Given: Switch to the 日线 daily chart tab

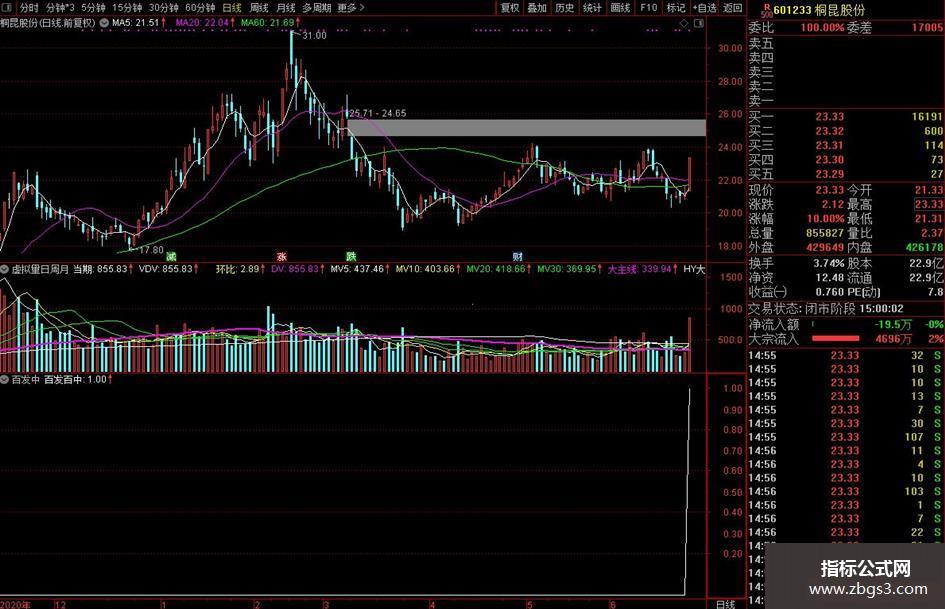Looking at the screenshot, I should tap(232, 7).
